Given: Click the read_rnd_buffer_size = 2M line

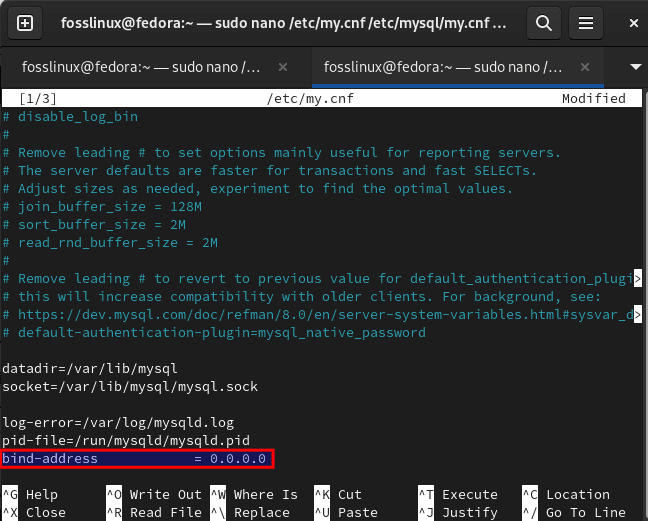Looking at the screenshot, I should tap(110, 243).
